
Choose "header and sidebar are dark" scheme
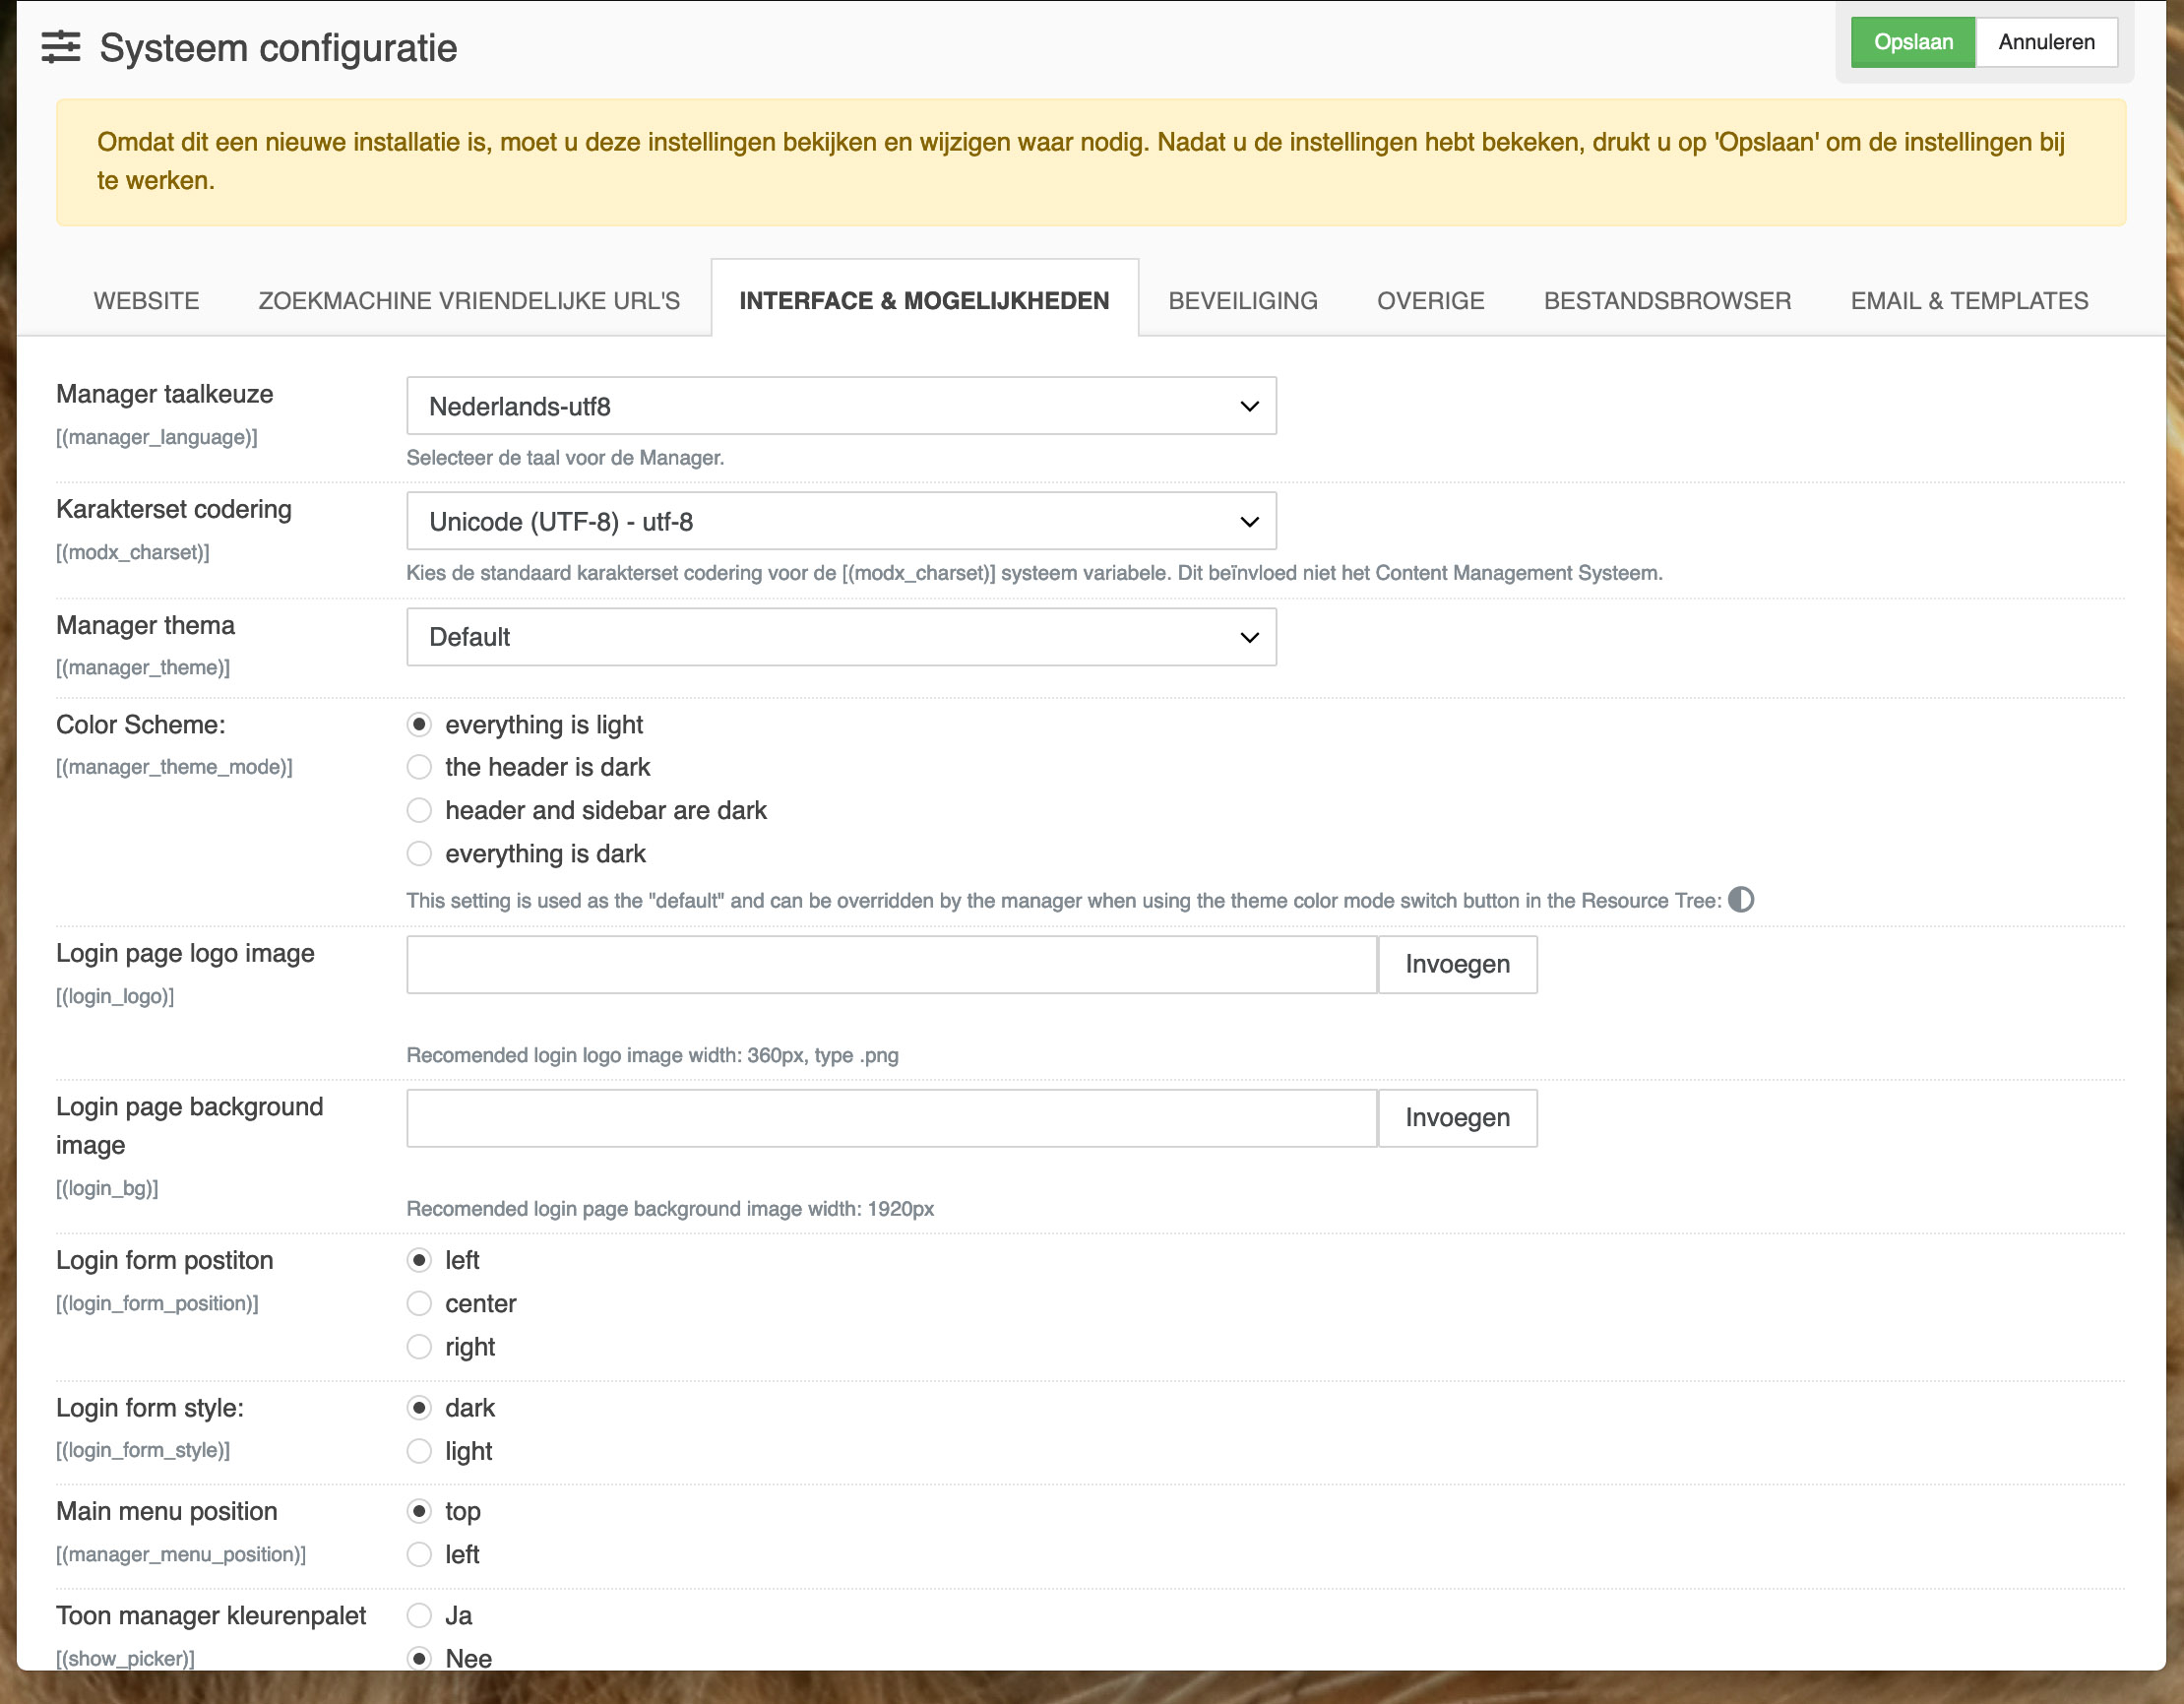419,810
